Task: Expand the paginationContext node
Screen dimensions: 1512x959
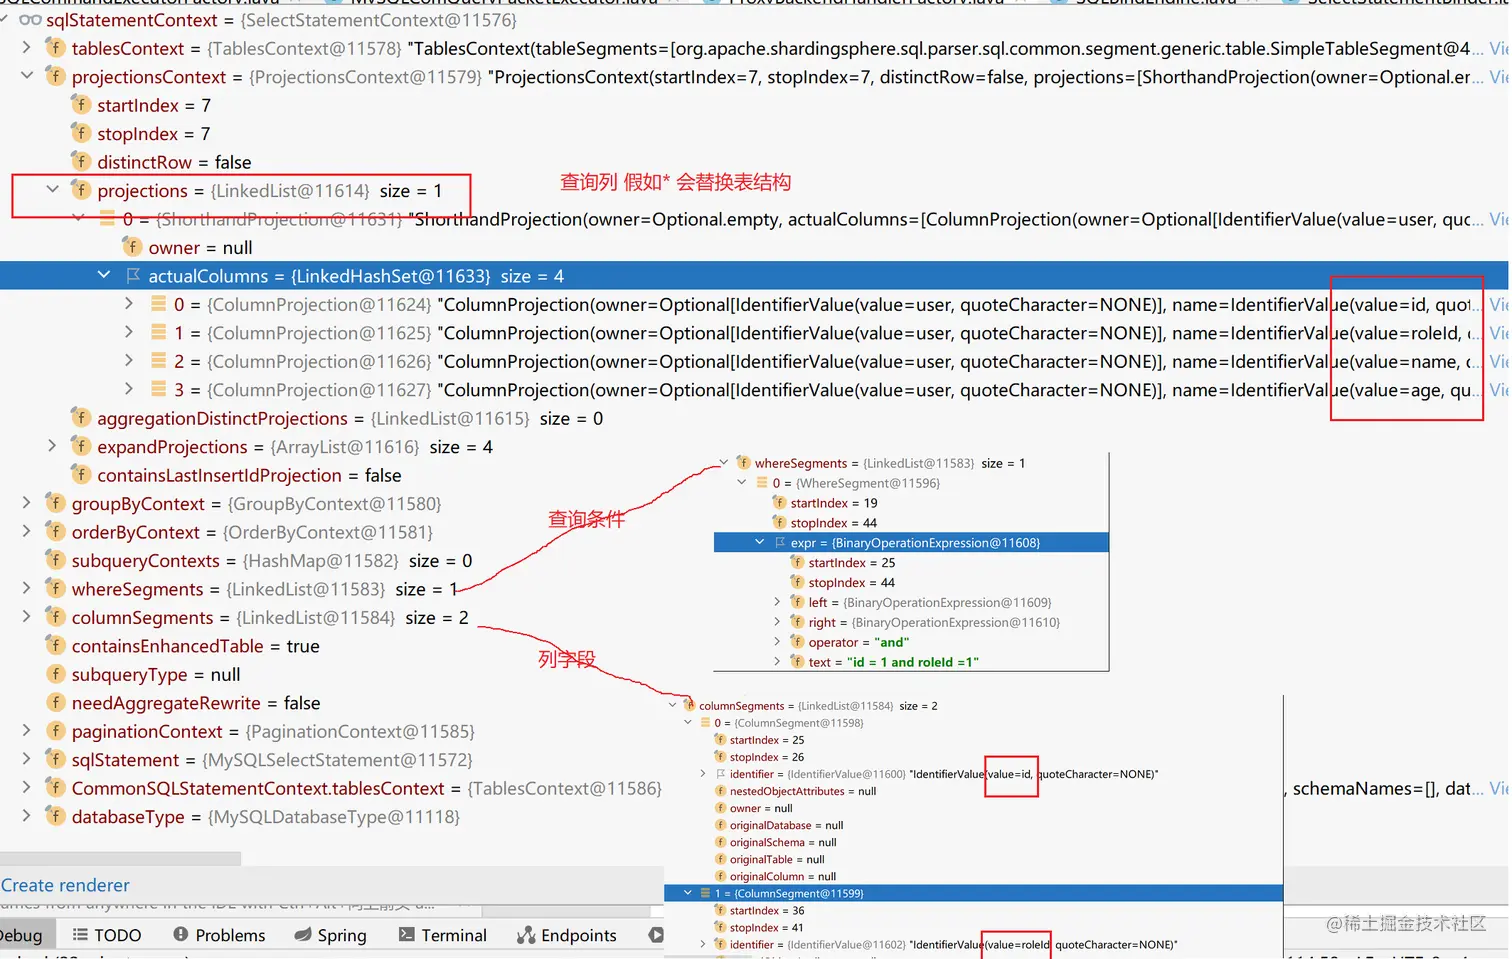Action: tap(26, 731)
